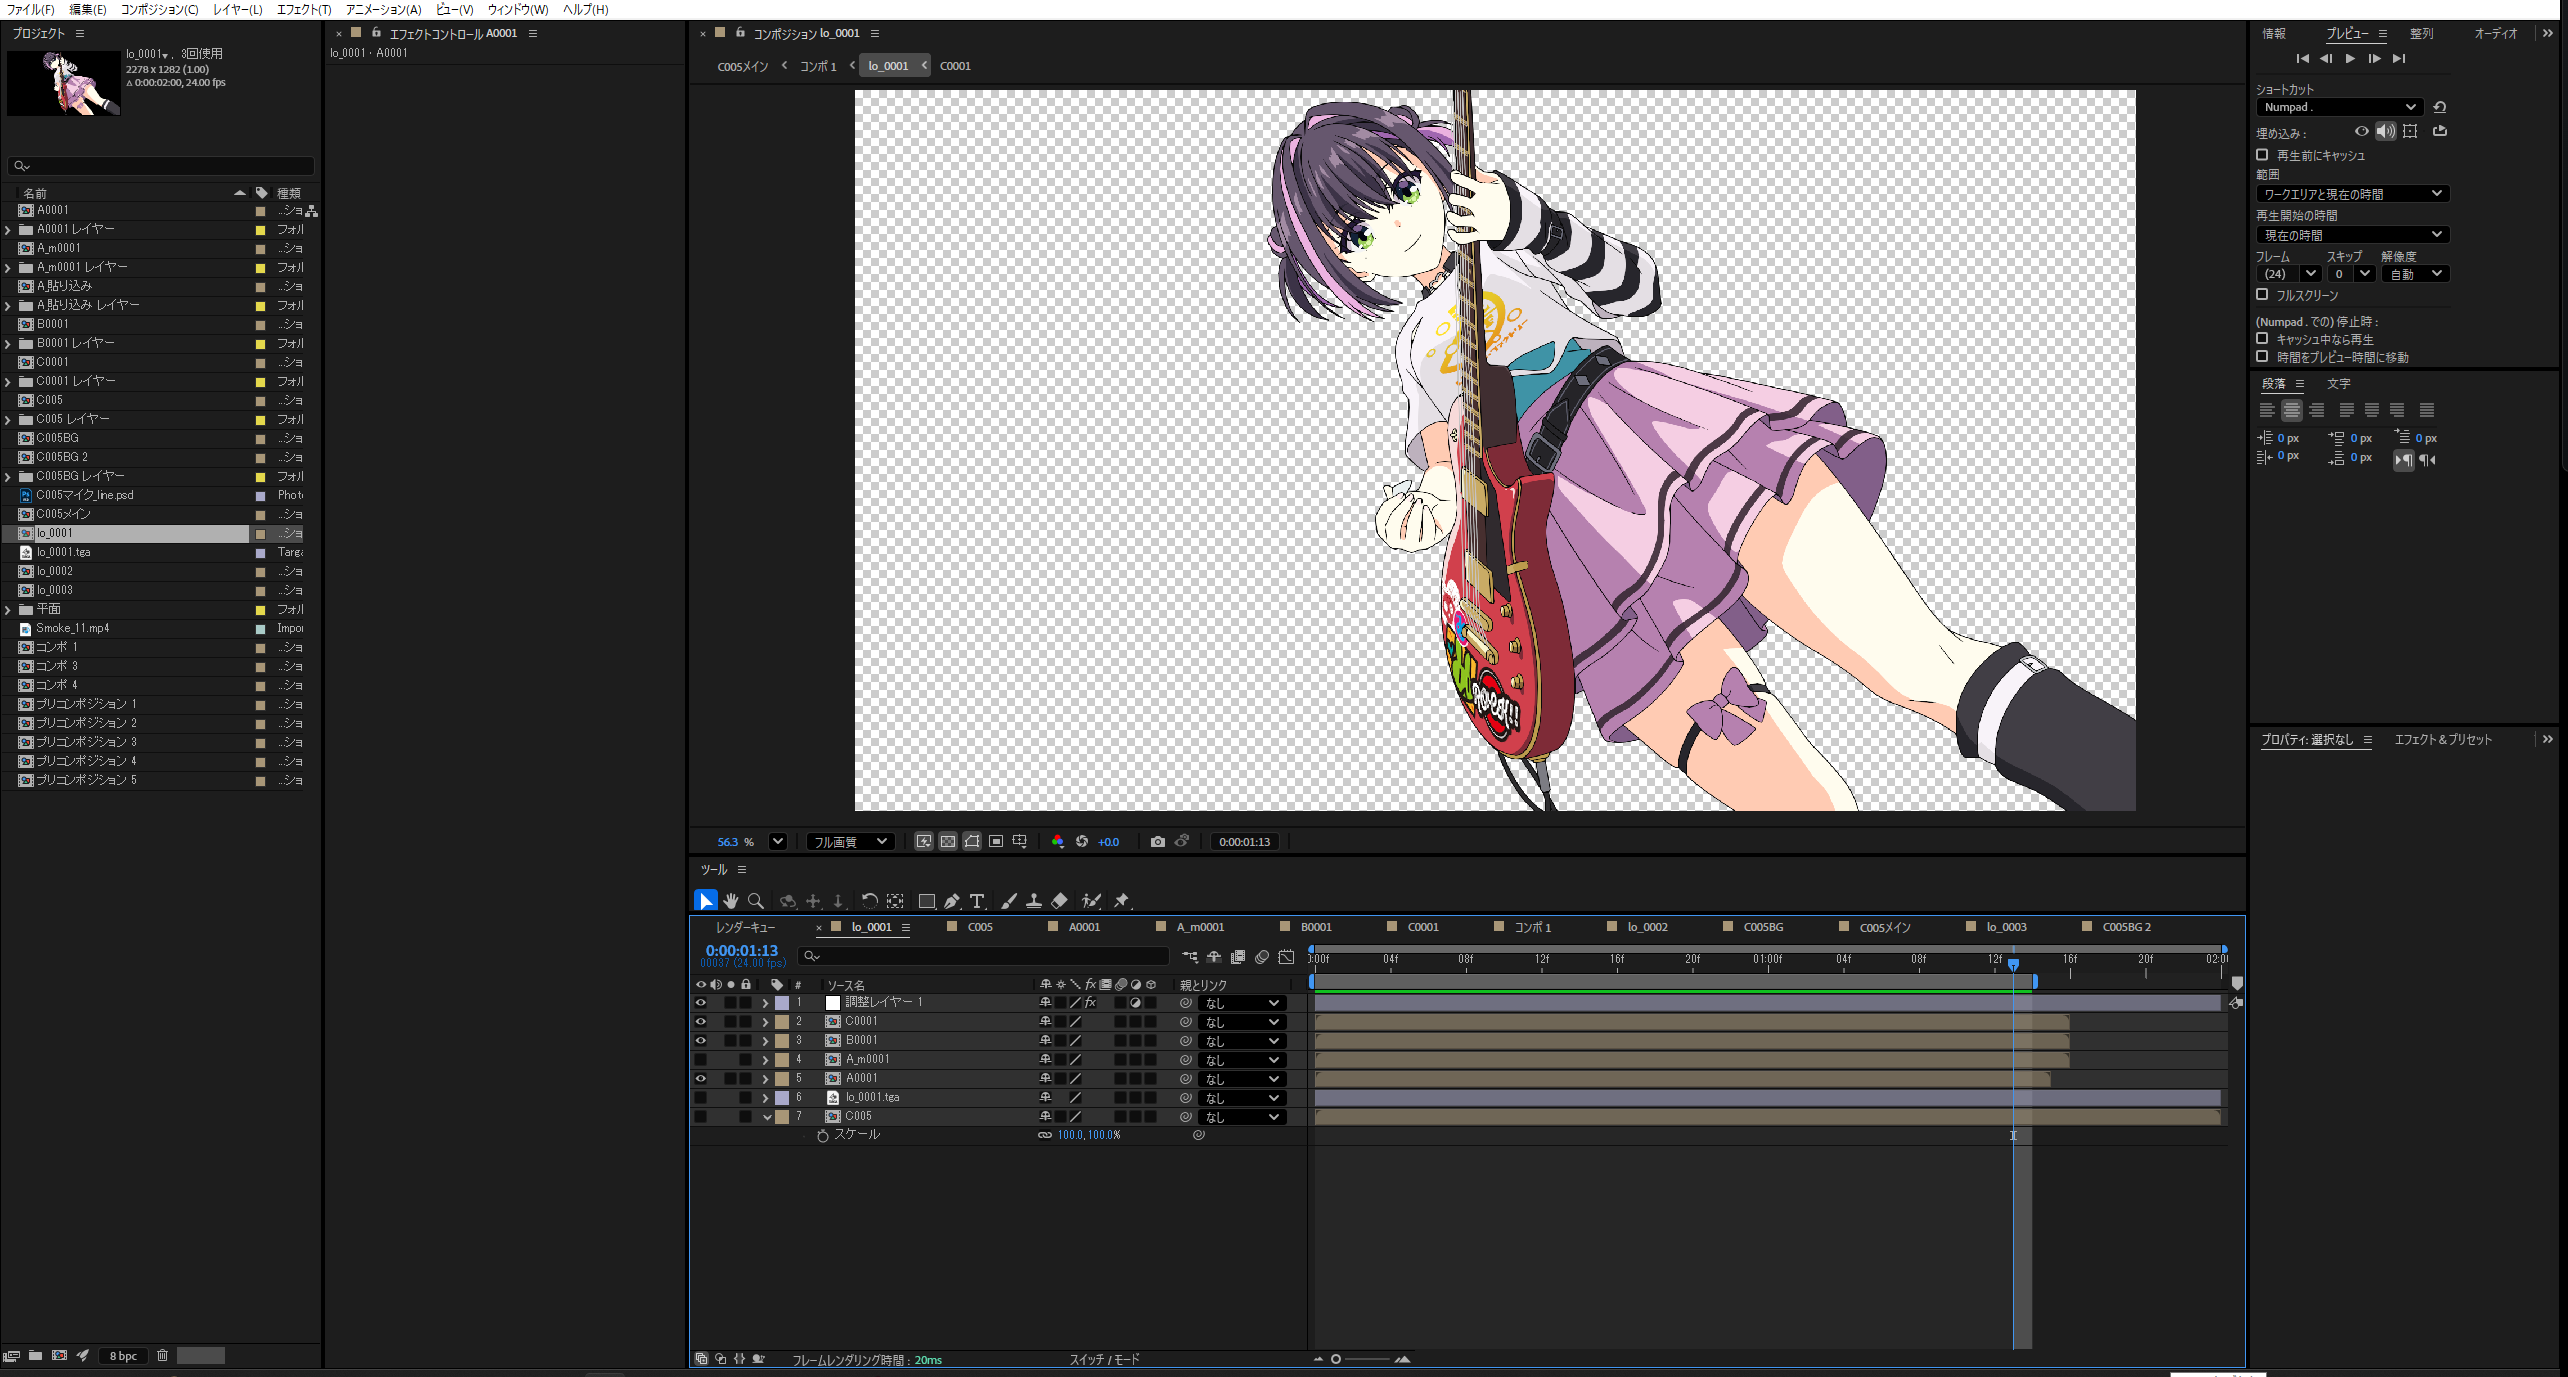Open the Graph Editor in timeline
The height and width of the screenshot is (1377, 2568).
(x=1286, y=957)
